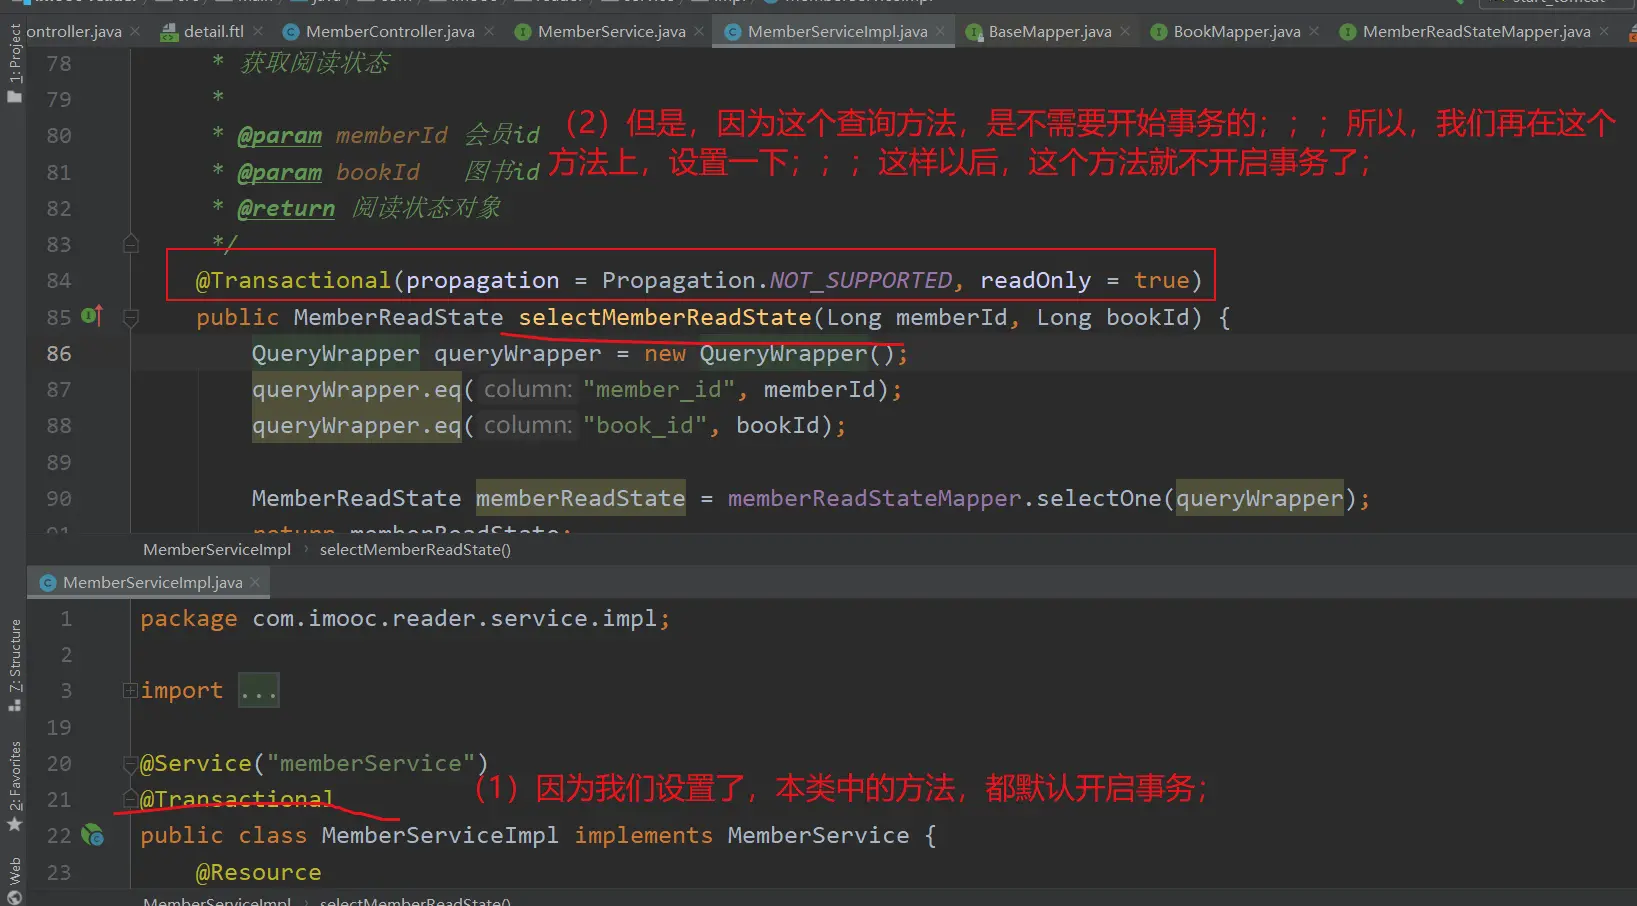Close the lower split MemberServiceImpl.java tab
The image size is (1637, 906).
tap(255, 582)
